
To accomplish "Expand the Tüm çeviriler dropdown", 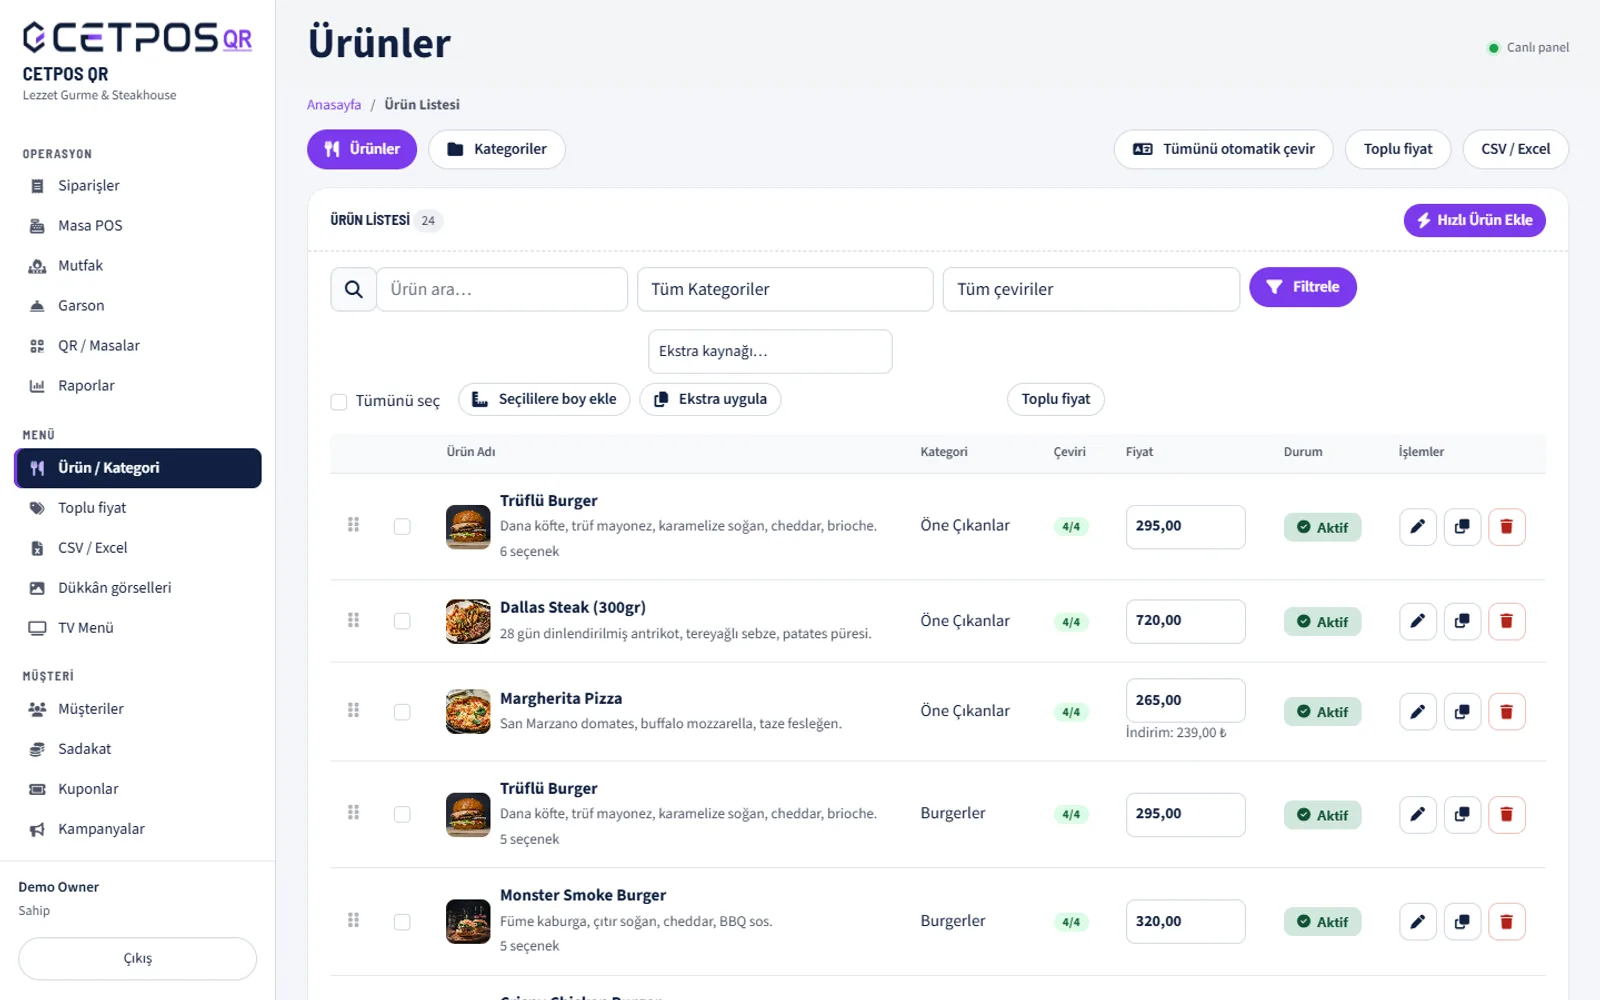I will [x=1091, y=289].
